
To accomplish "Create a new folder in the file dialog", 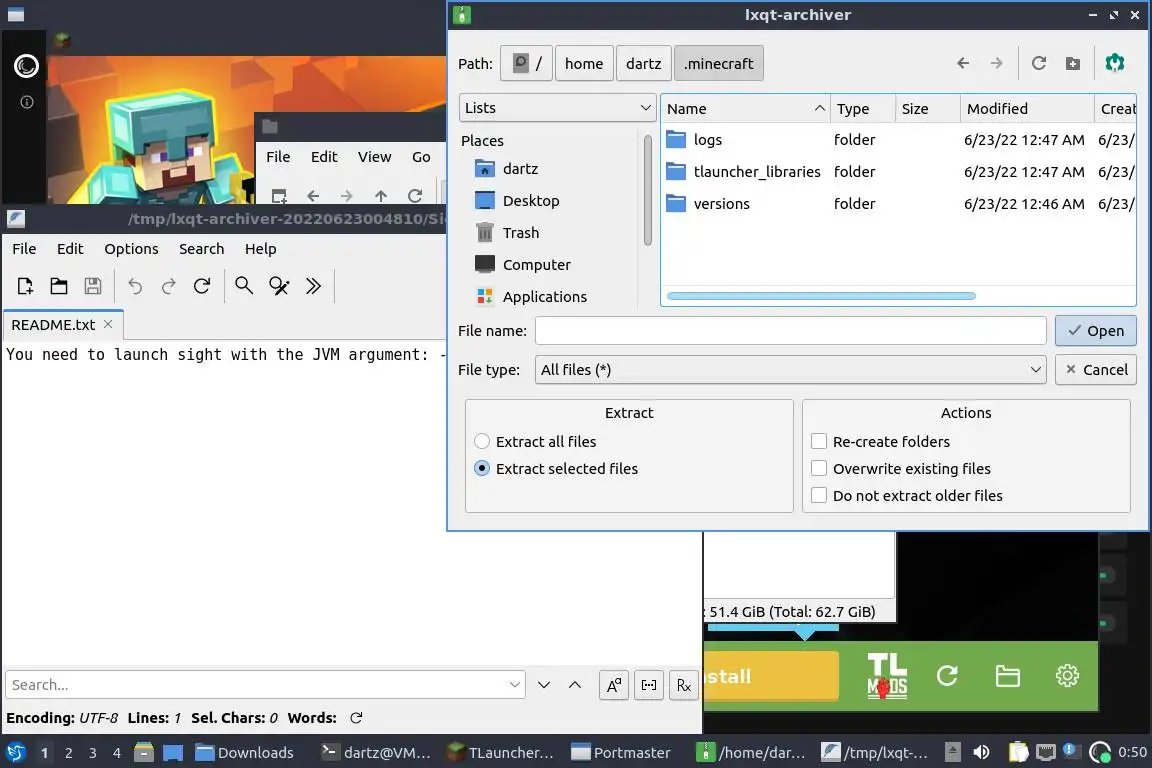I will [1073, 63].
